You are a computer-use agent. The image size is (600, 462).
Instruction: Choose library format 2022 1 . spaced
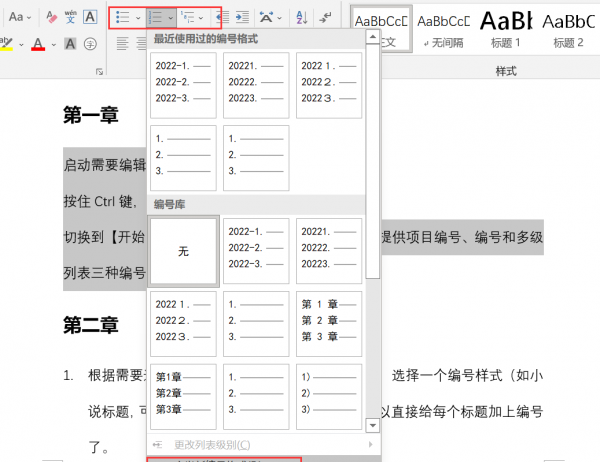coord(183,324)
